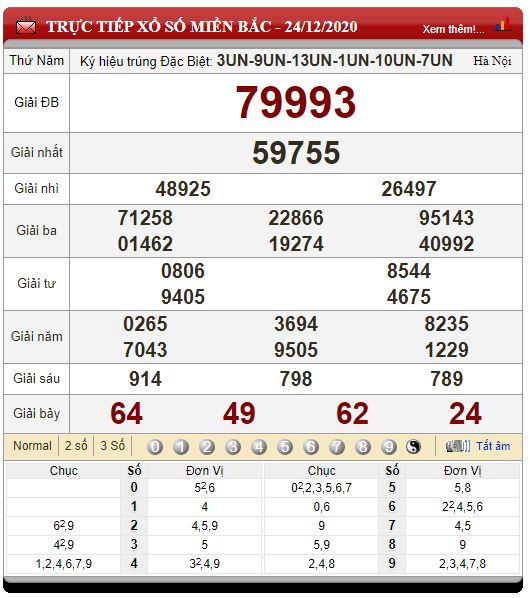This screenshot has height=598, width=530.
Task: Click the sound speaker icon
Action: pyautogui.click(x=458, y=446)
